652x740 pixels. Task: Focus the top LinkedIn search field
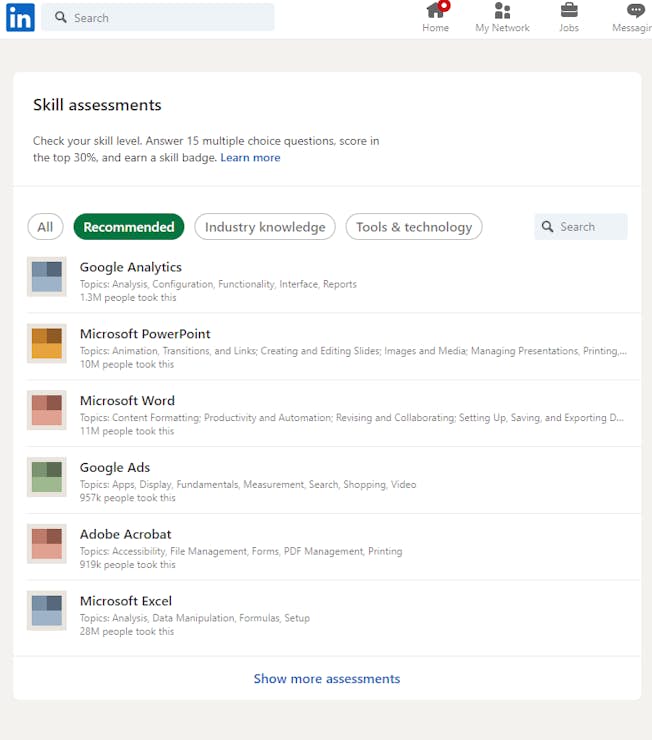pos(158,17)
